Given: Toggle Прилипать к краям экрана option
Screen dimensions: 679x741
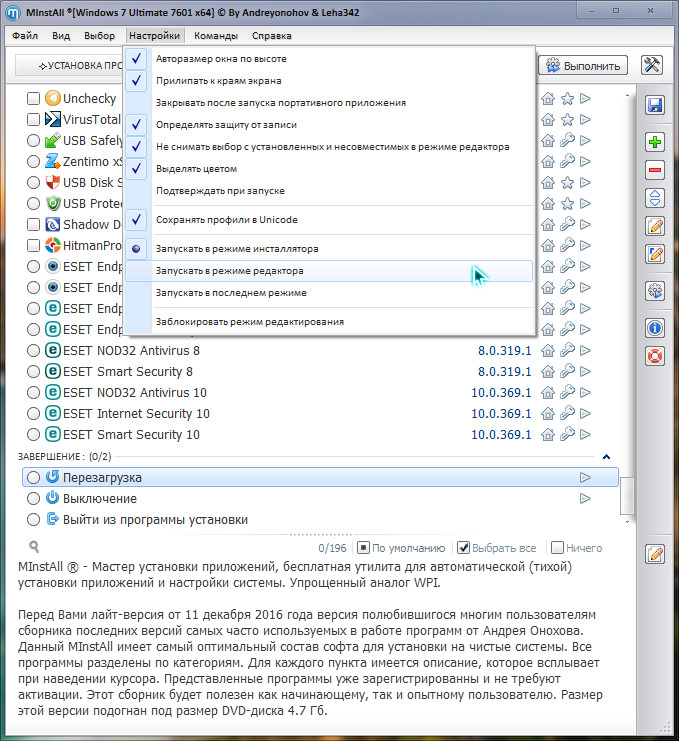Looking at the screenshot, I should (x=329, y=81).
